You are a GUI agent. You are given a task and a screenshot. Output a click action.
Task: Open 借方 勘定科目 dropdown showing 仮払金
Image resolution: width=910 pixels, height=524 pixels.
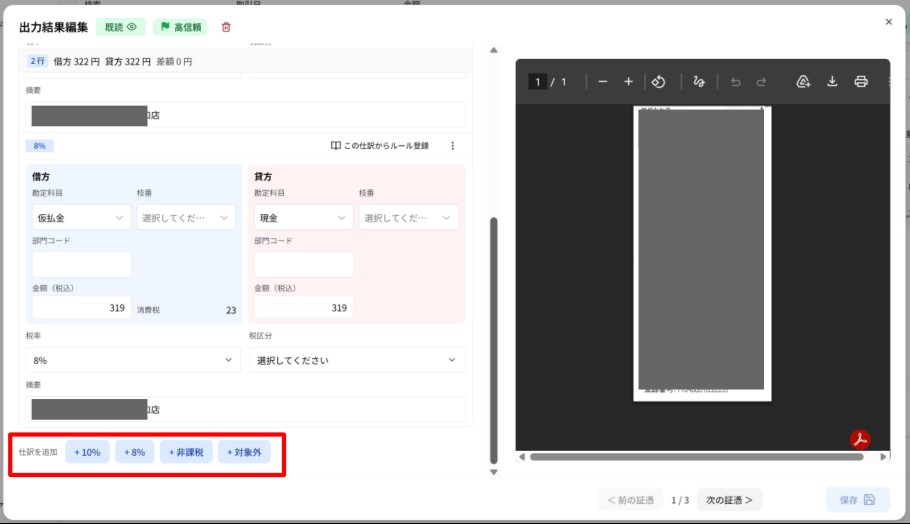pyautogui.click(x=81, y=218)
